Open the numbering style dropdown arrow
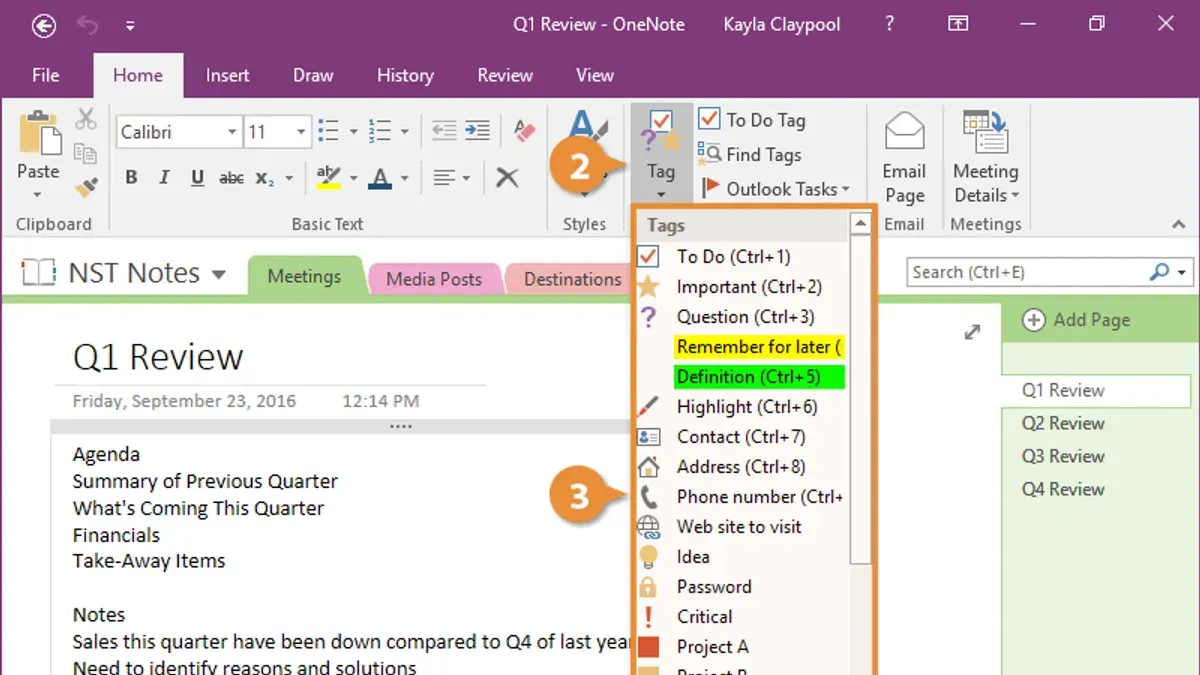This screenshot has width=1200, height=675. tap(404, 132)
